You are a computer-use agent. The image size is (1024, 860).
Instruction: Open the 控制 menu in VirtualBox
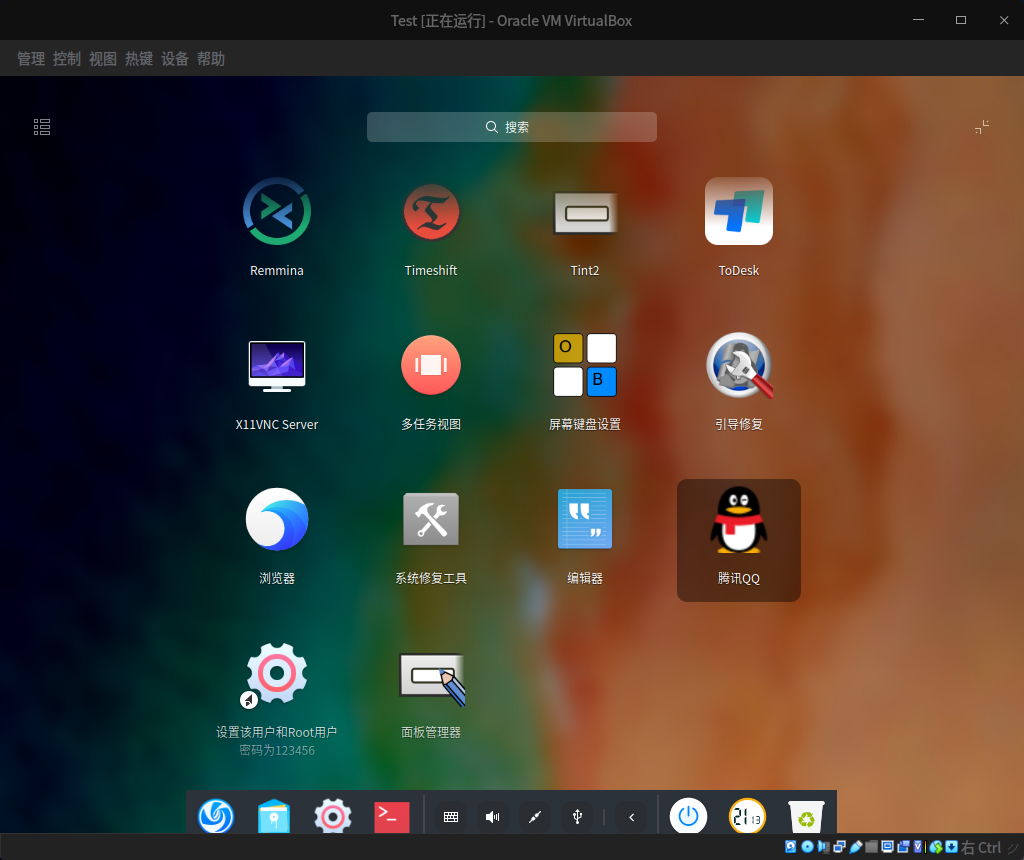67,59
